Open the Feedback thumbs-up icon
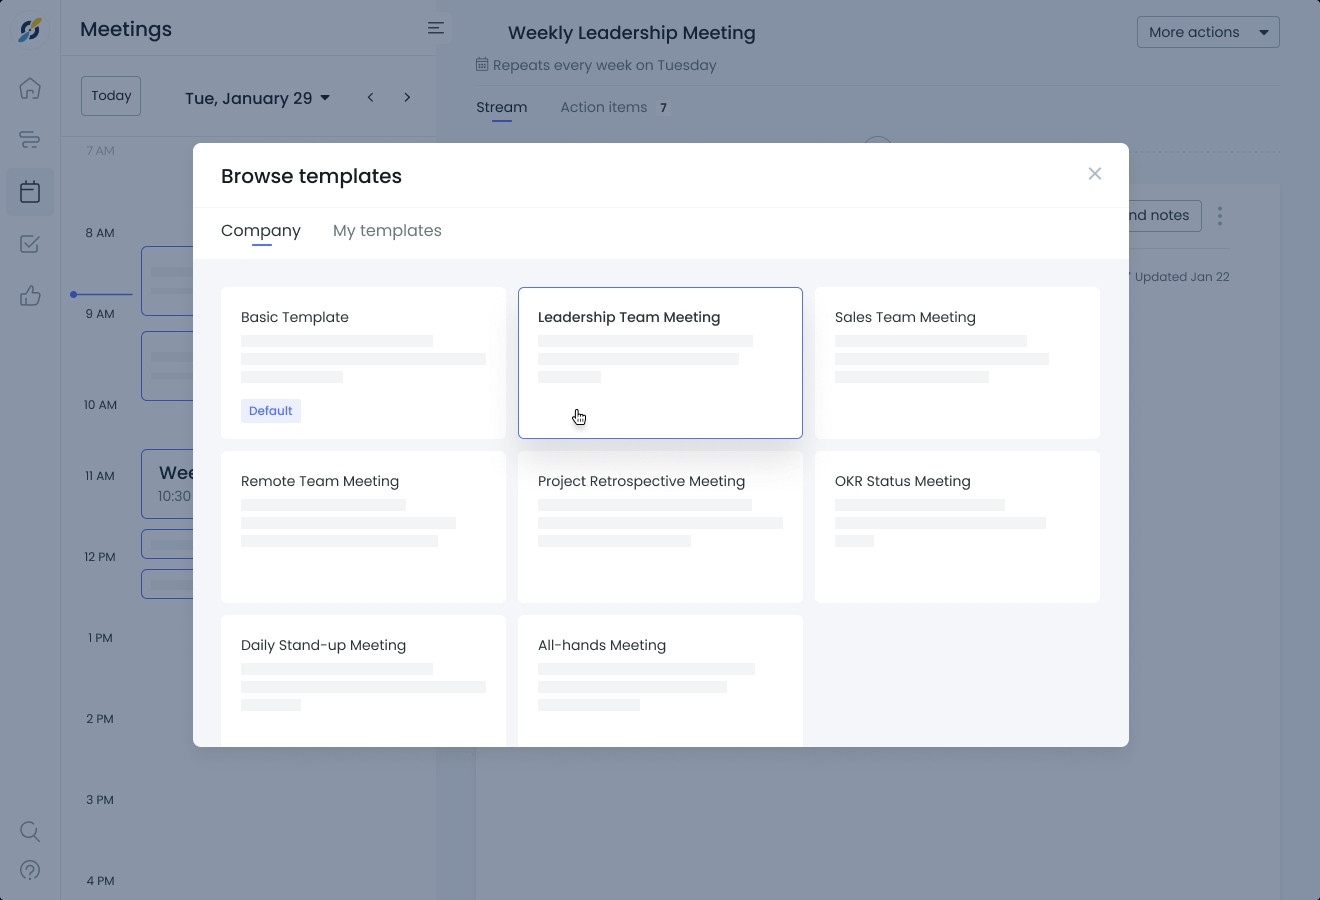Image resolution: width=1320 pixels, height=900 pixels. 30,296
